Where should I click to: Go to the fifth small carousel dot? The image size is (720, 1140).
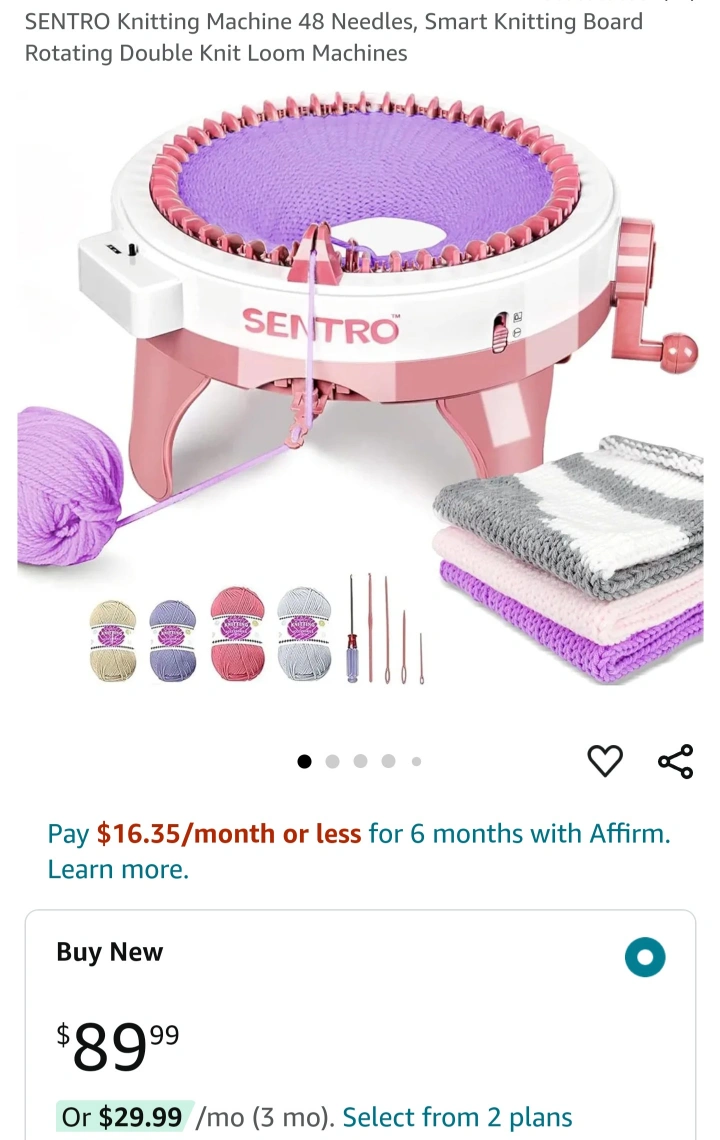coord(416,761)
